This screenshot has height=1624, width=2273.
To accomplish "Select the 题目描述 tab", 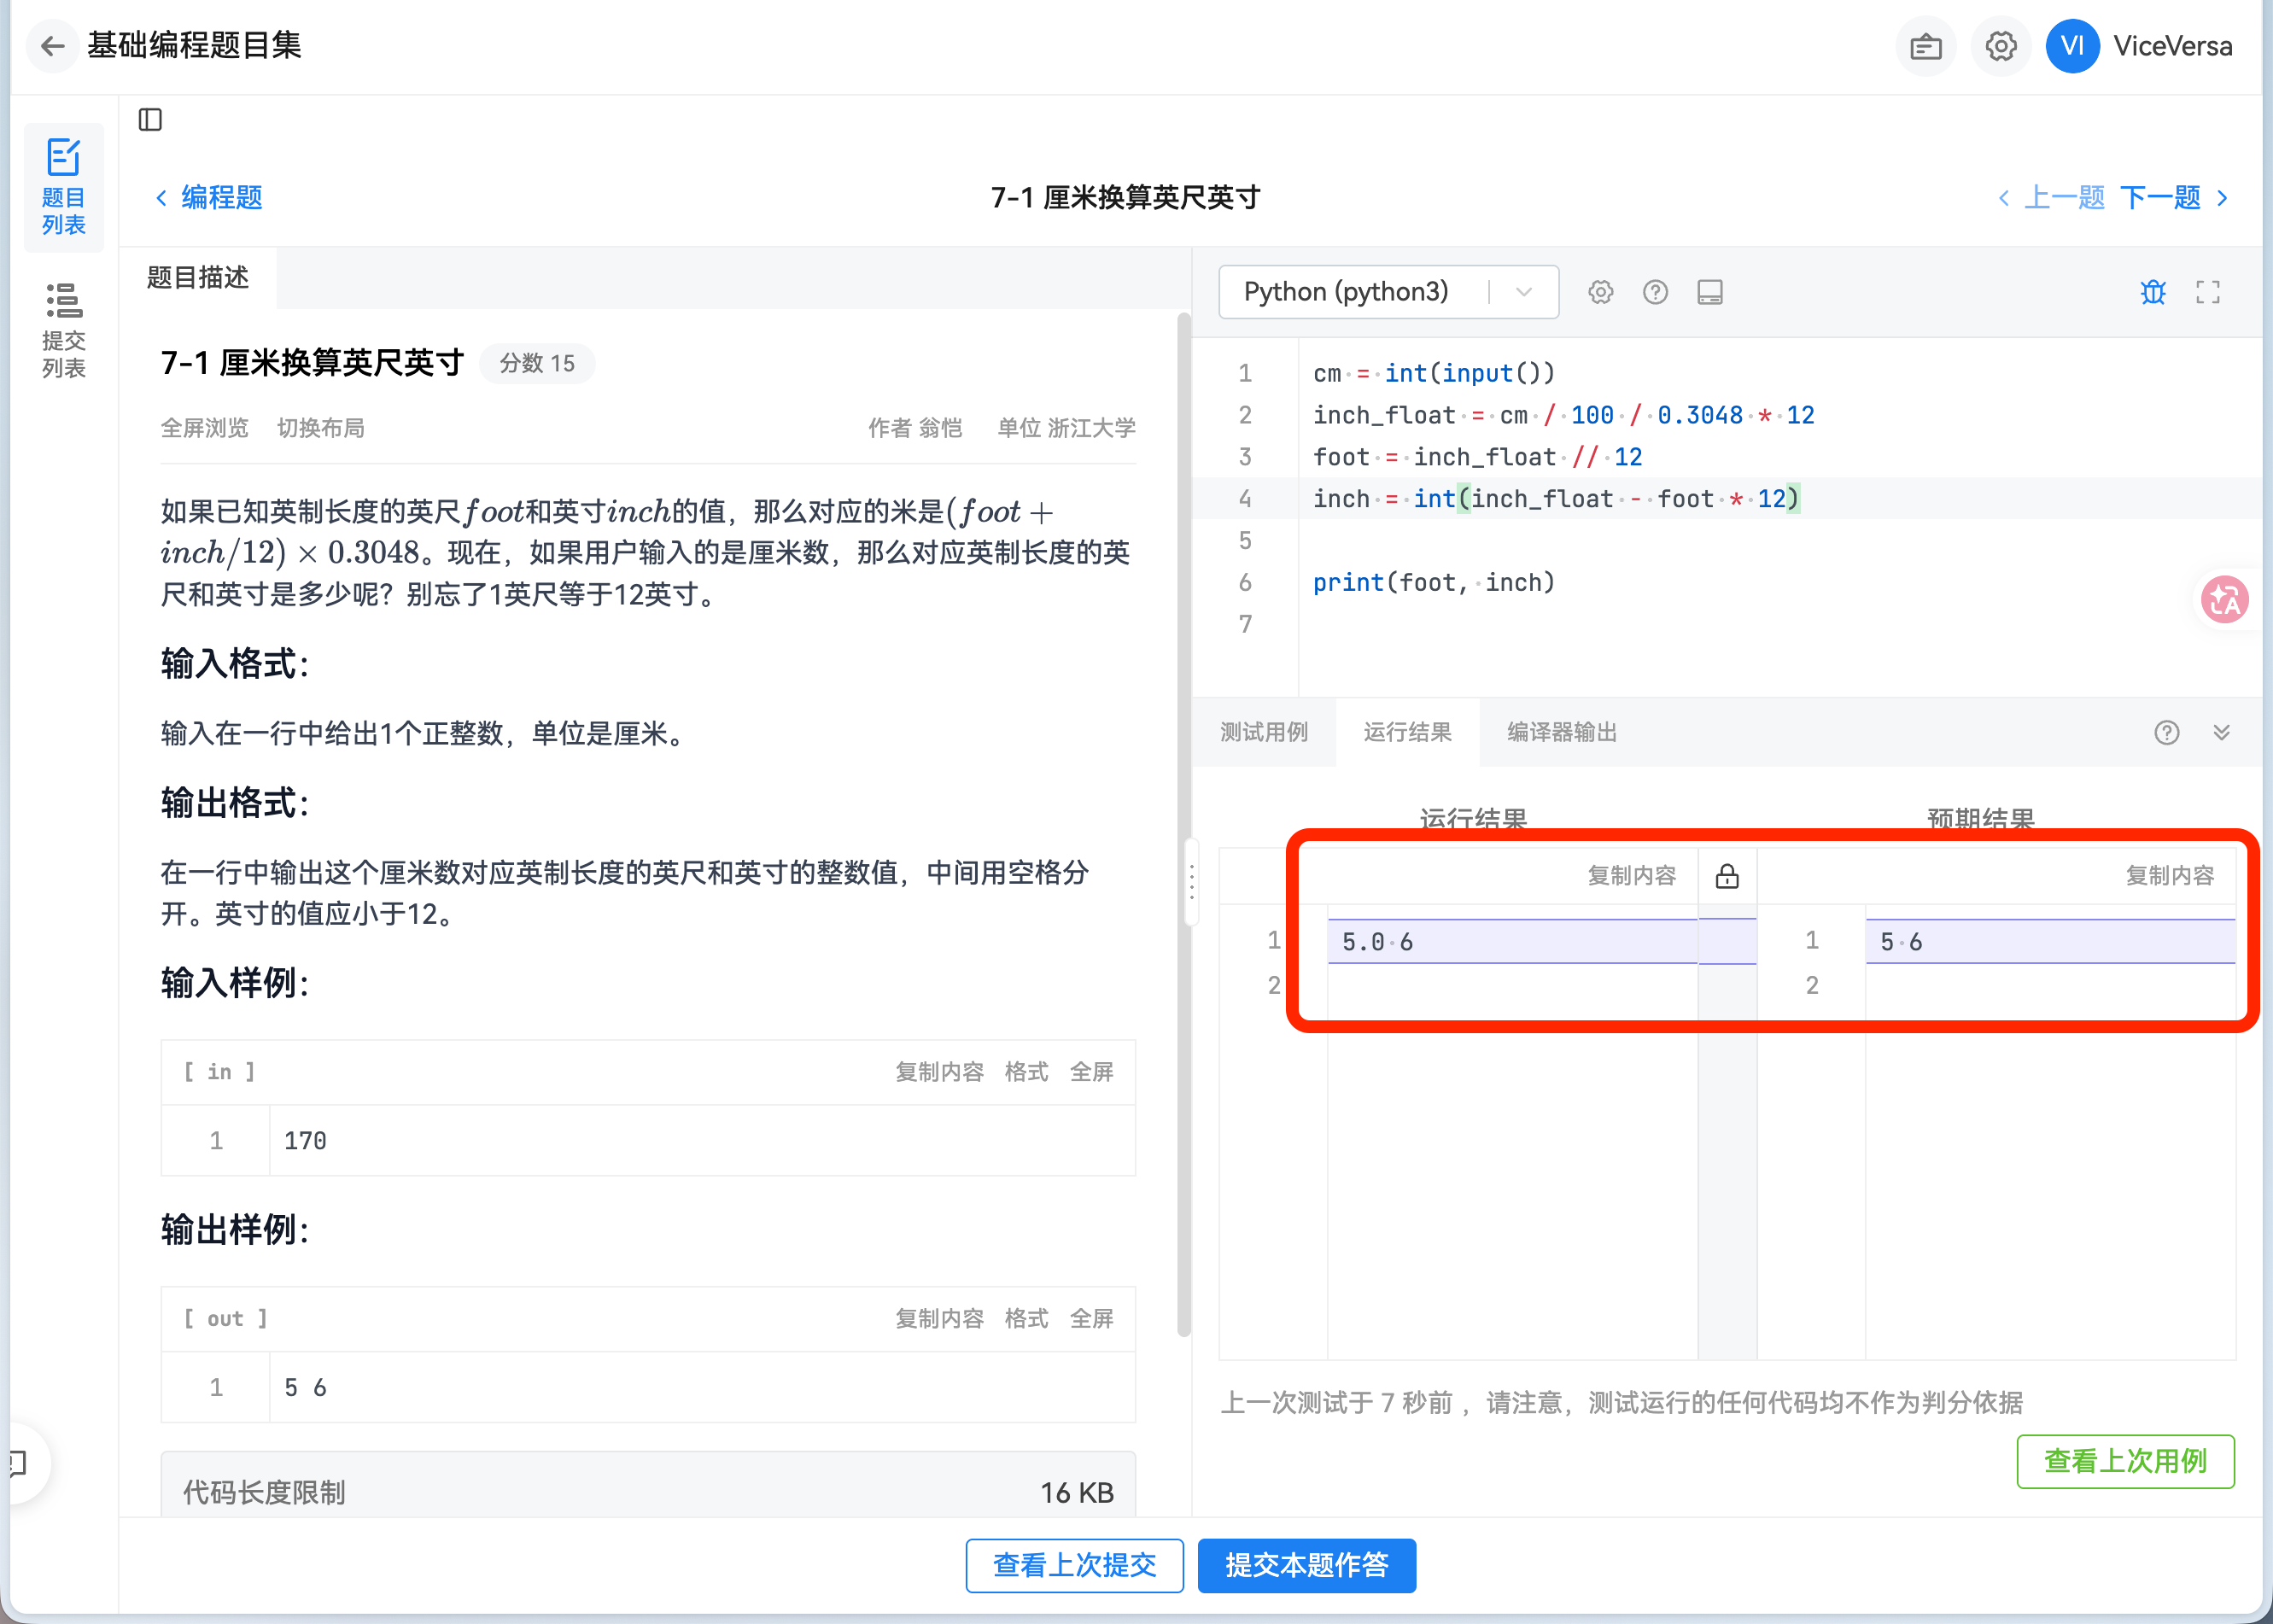I will (198, 277).
